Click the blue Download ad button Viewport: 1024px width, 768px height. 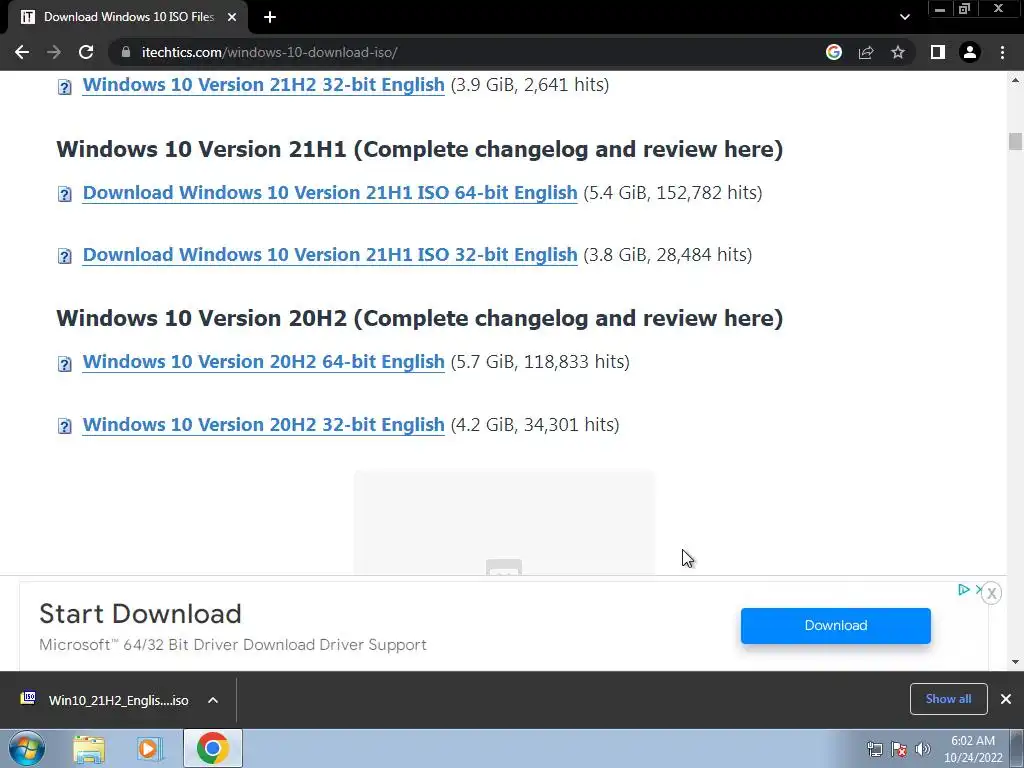(x=835, y=626)
